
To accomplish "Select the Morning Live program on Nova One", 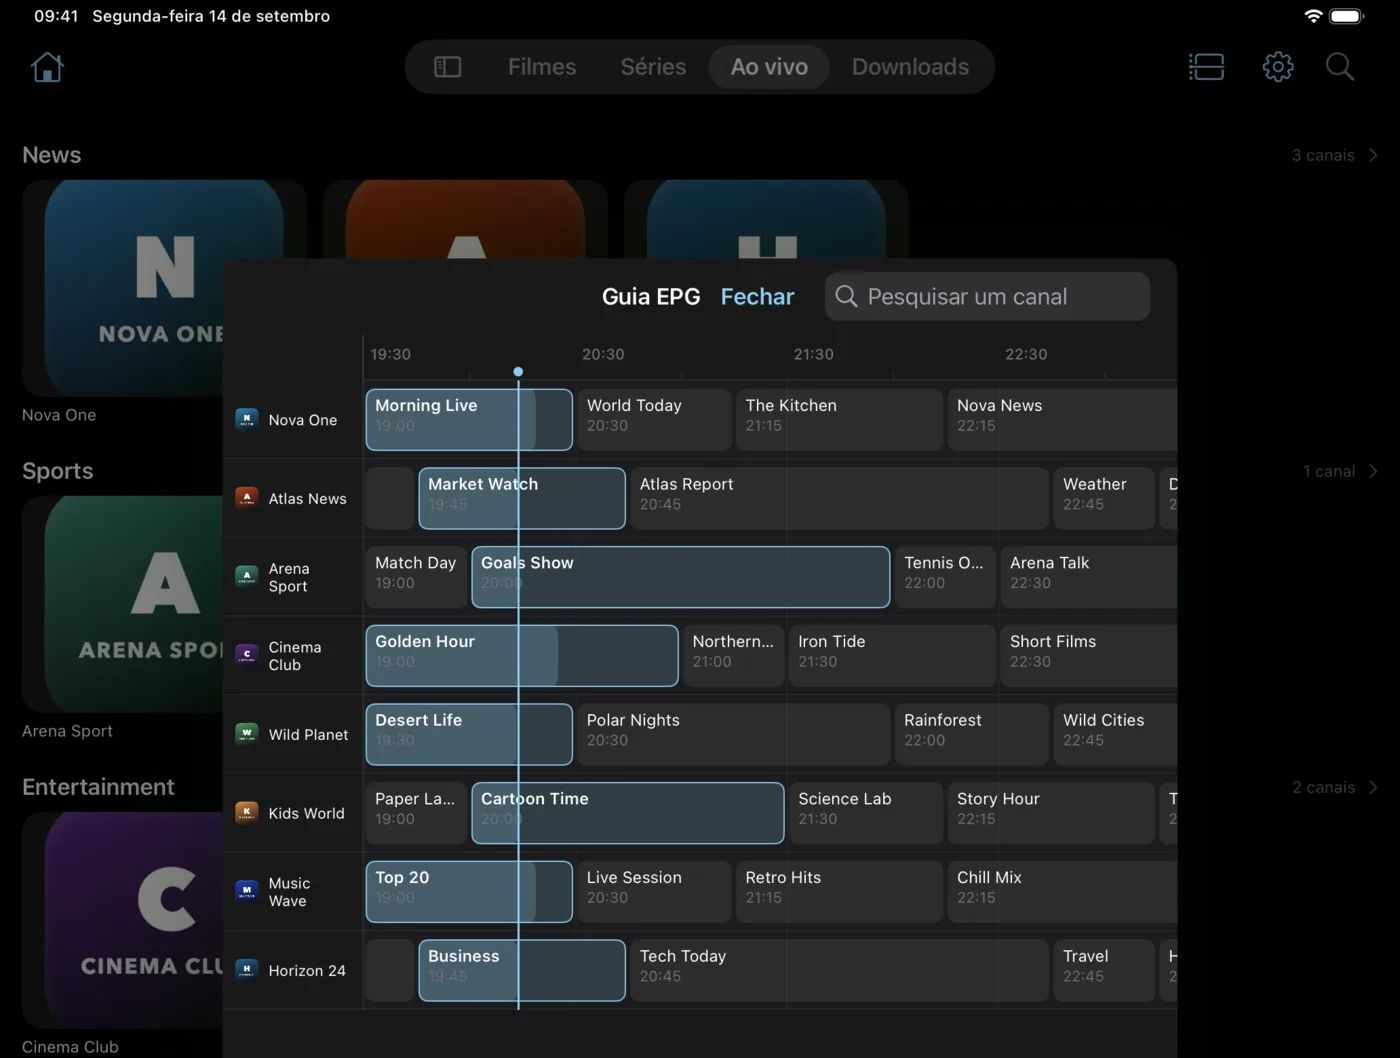I will [x=469, y=420].
